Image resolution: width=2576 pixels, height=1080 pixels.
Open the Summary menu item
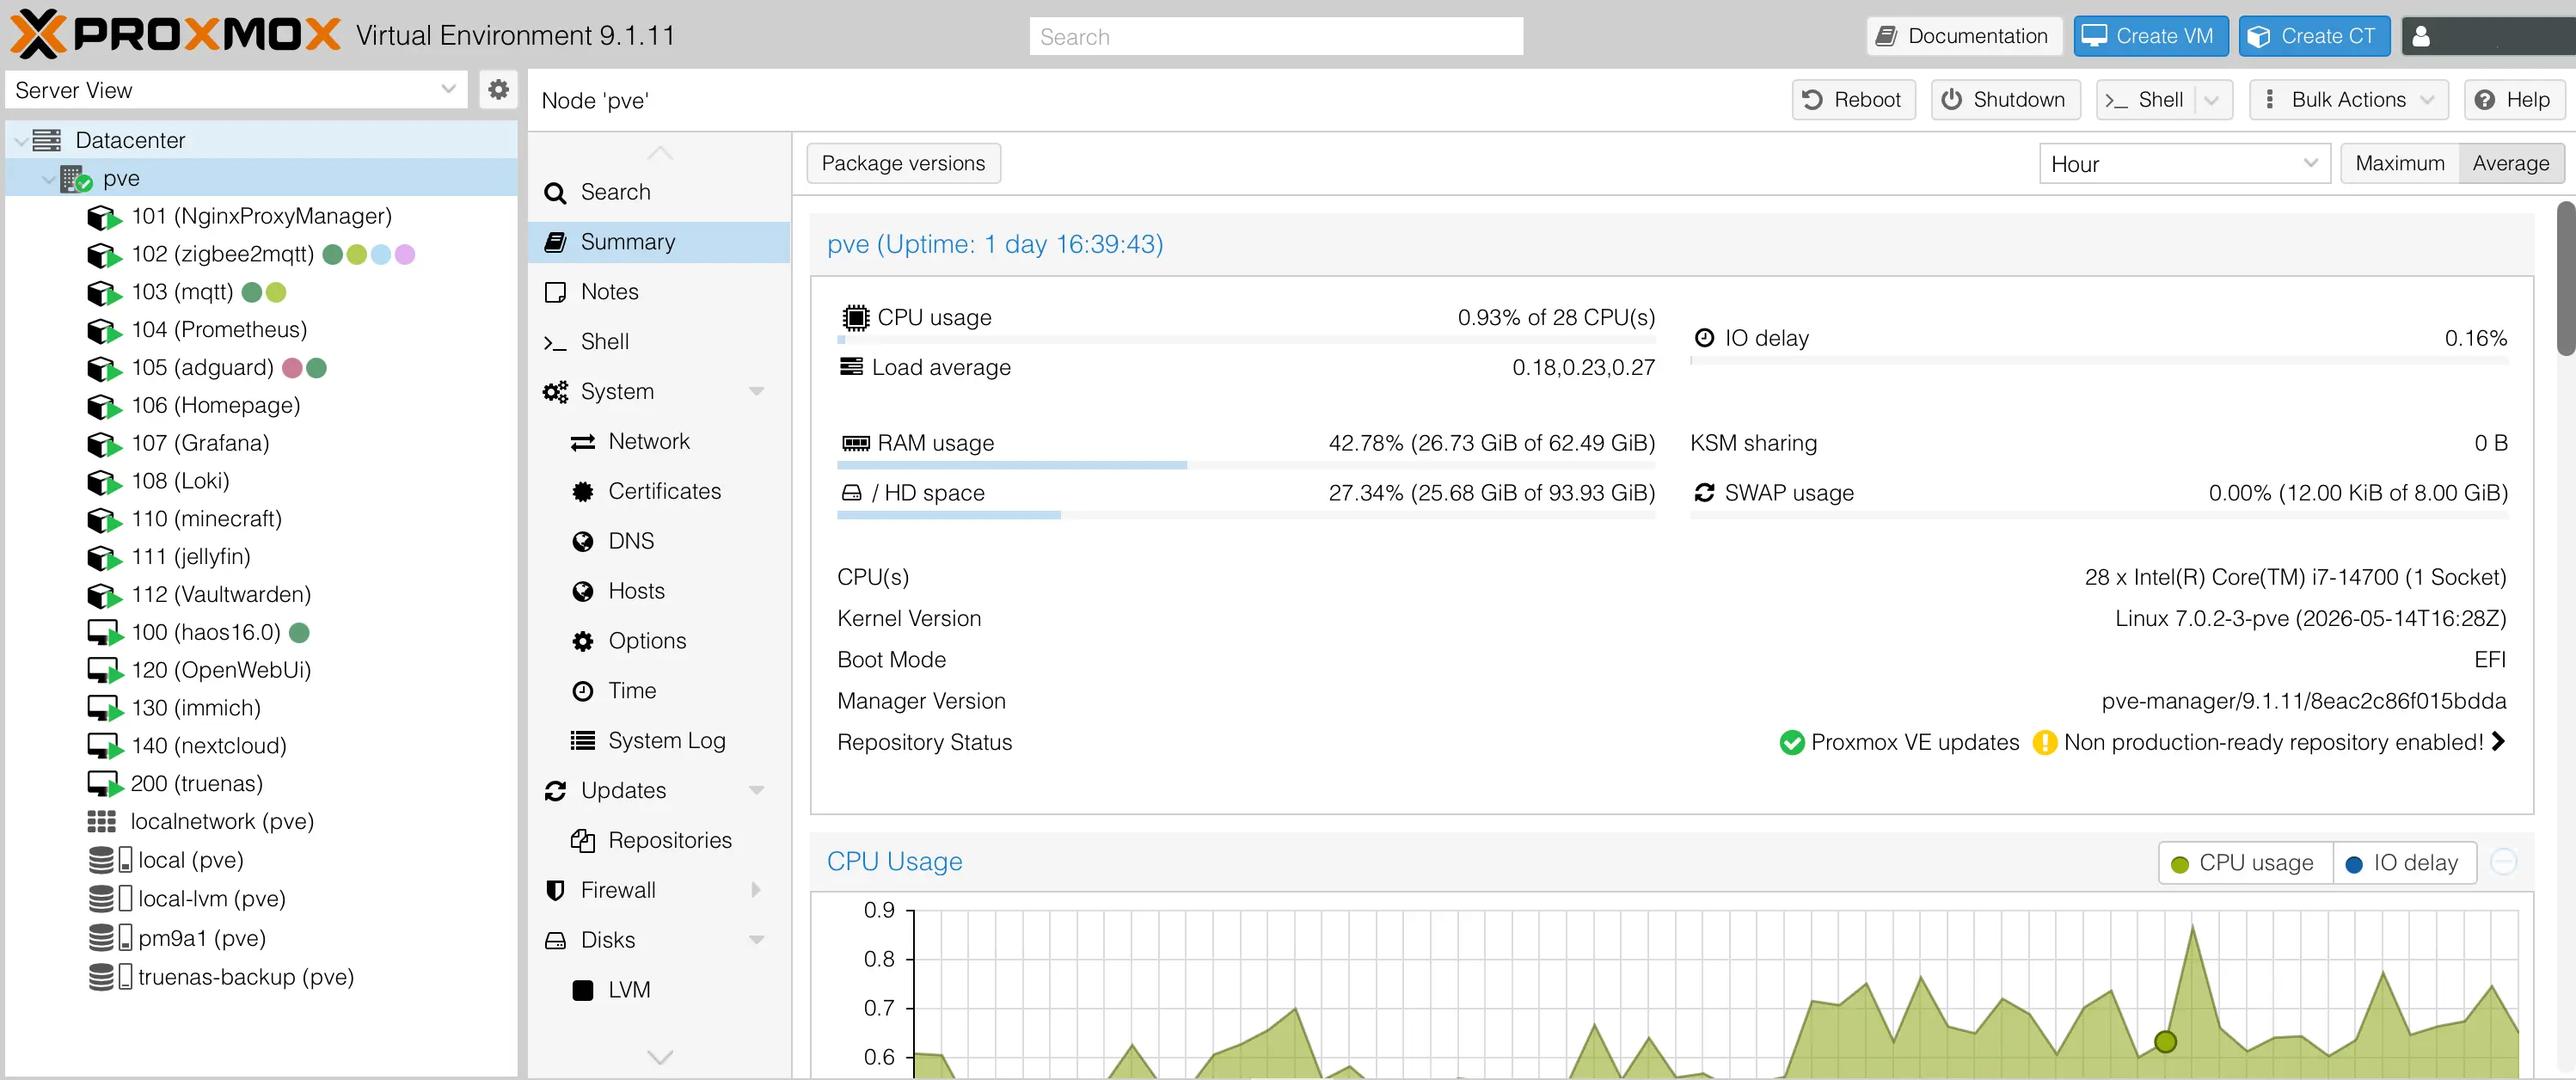(659, 242)
